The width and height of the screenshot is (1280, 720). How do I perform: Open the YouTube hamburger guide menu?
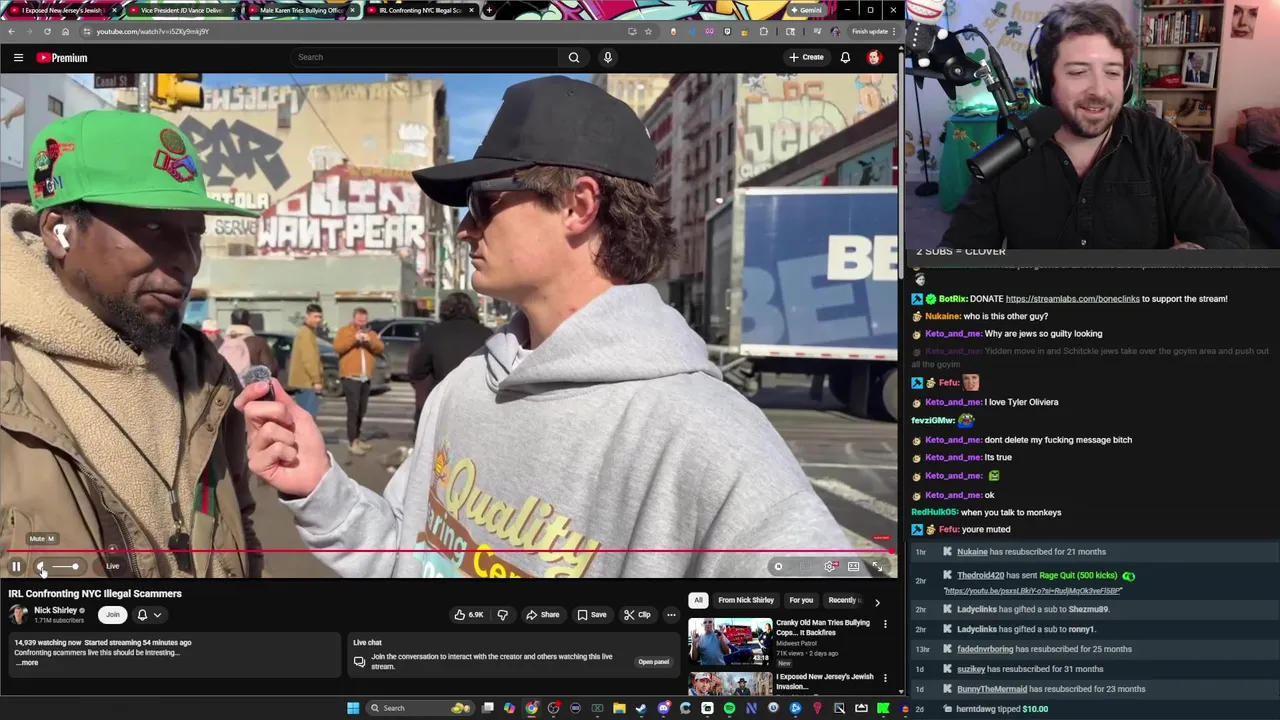tap(18, 57)
